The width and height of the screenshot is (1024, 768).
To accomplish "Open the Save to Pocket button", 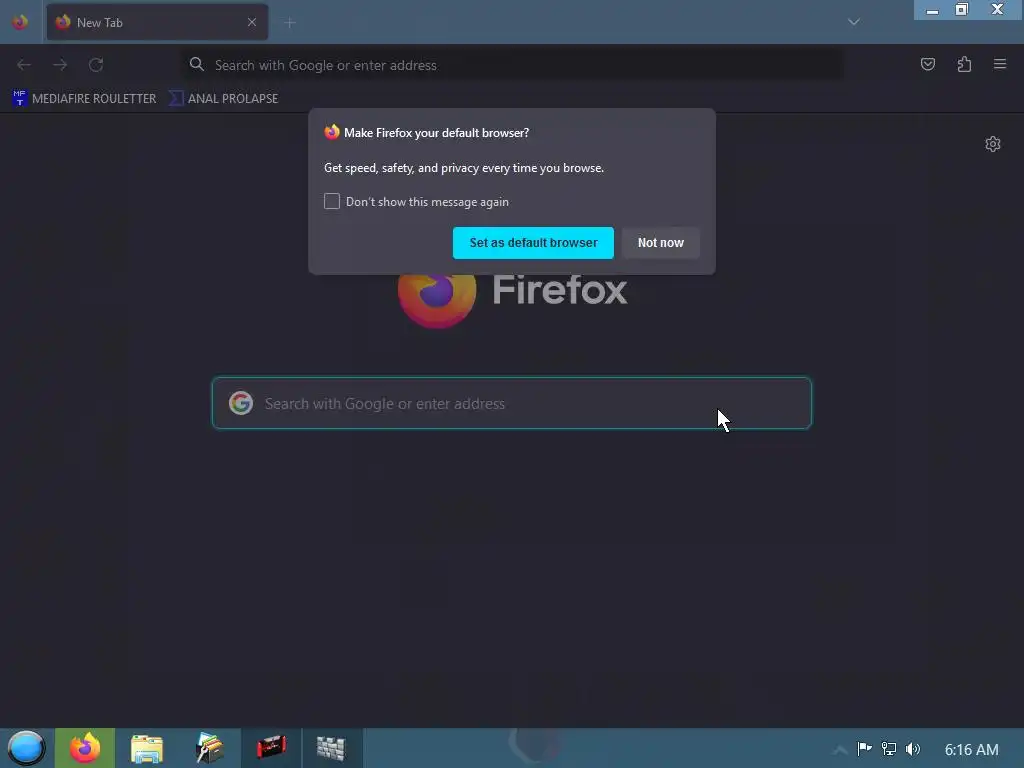I will pyautogui.click(x=927, y=64).
